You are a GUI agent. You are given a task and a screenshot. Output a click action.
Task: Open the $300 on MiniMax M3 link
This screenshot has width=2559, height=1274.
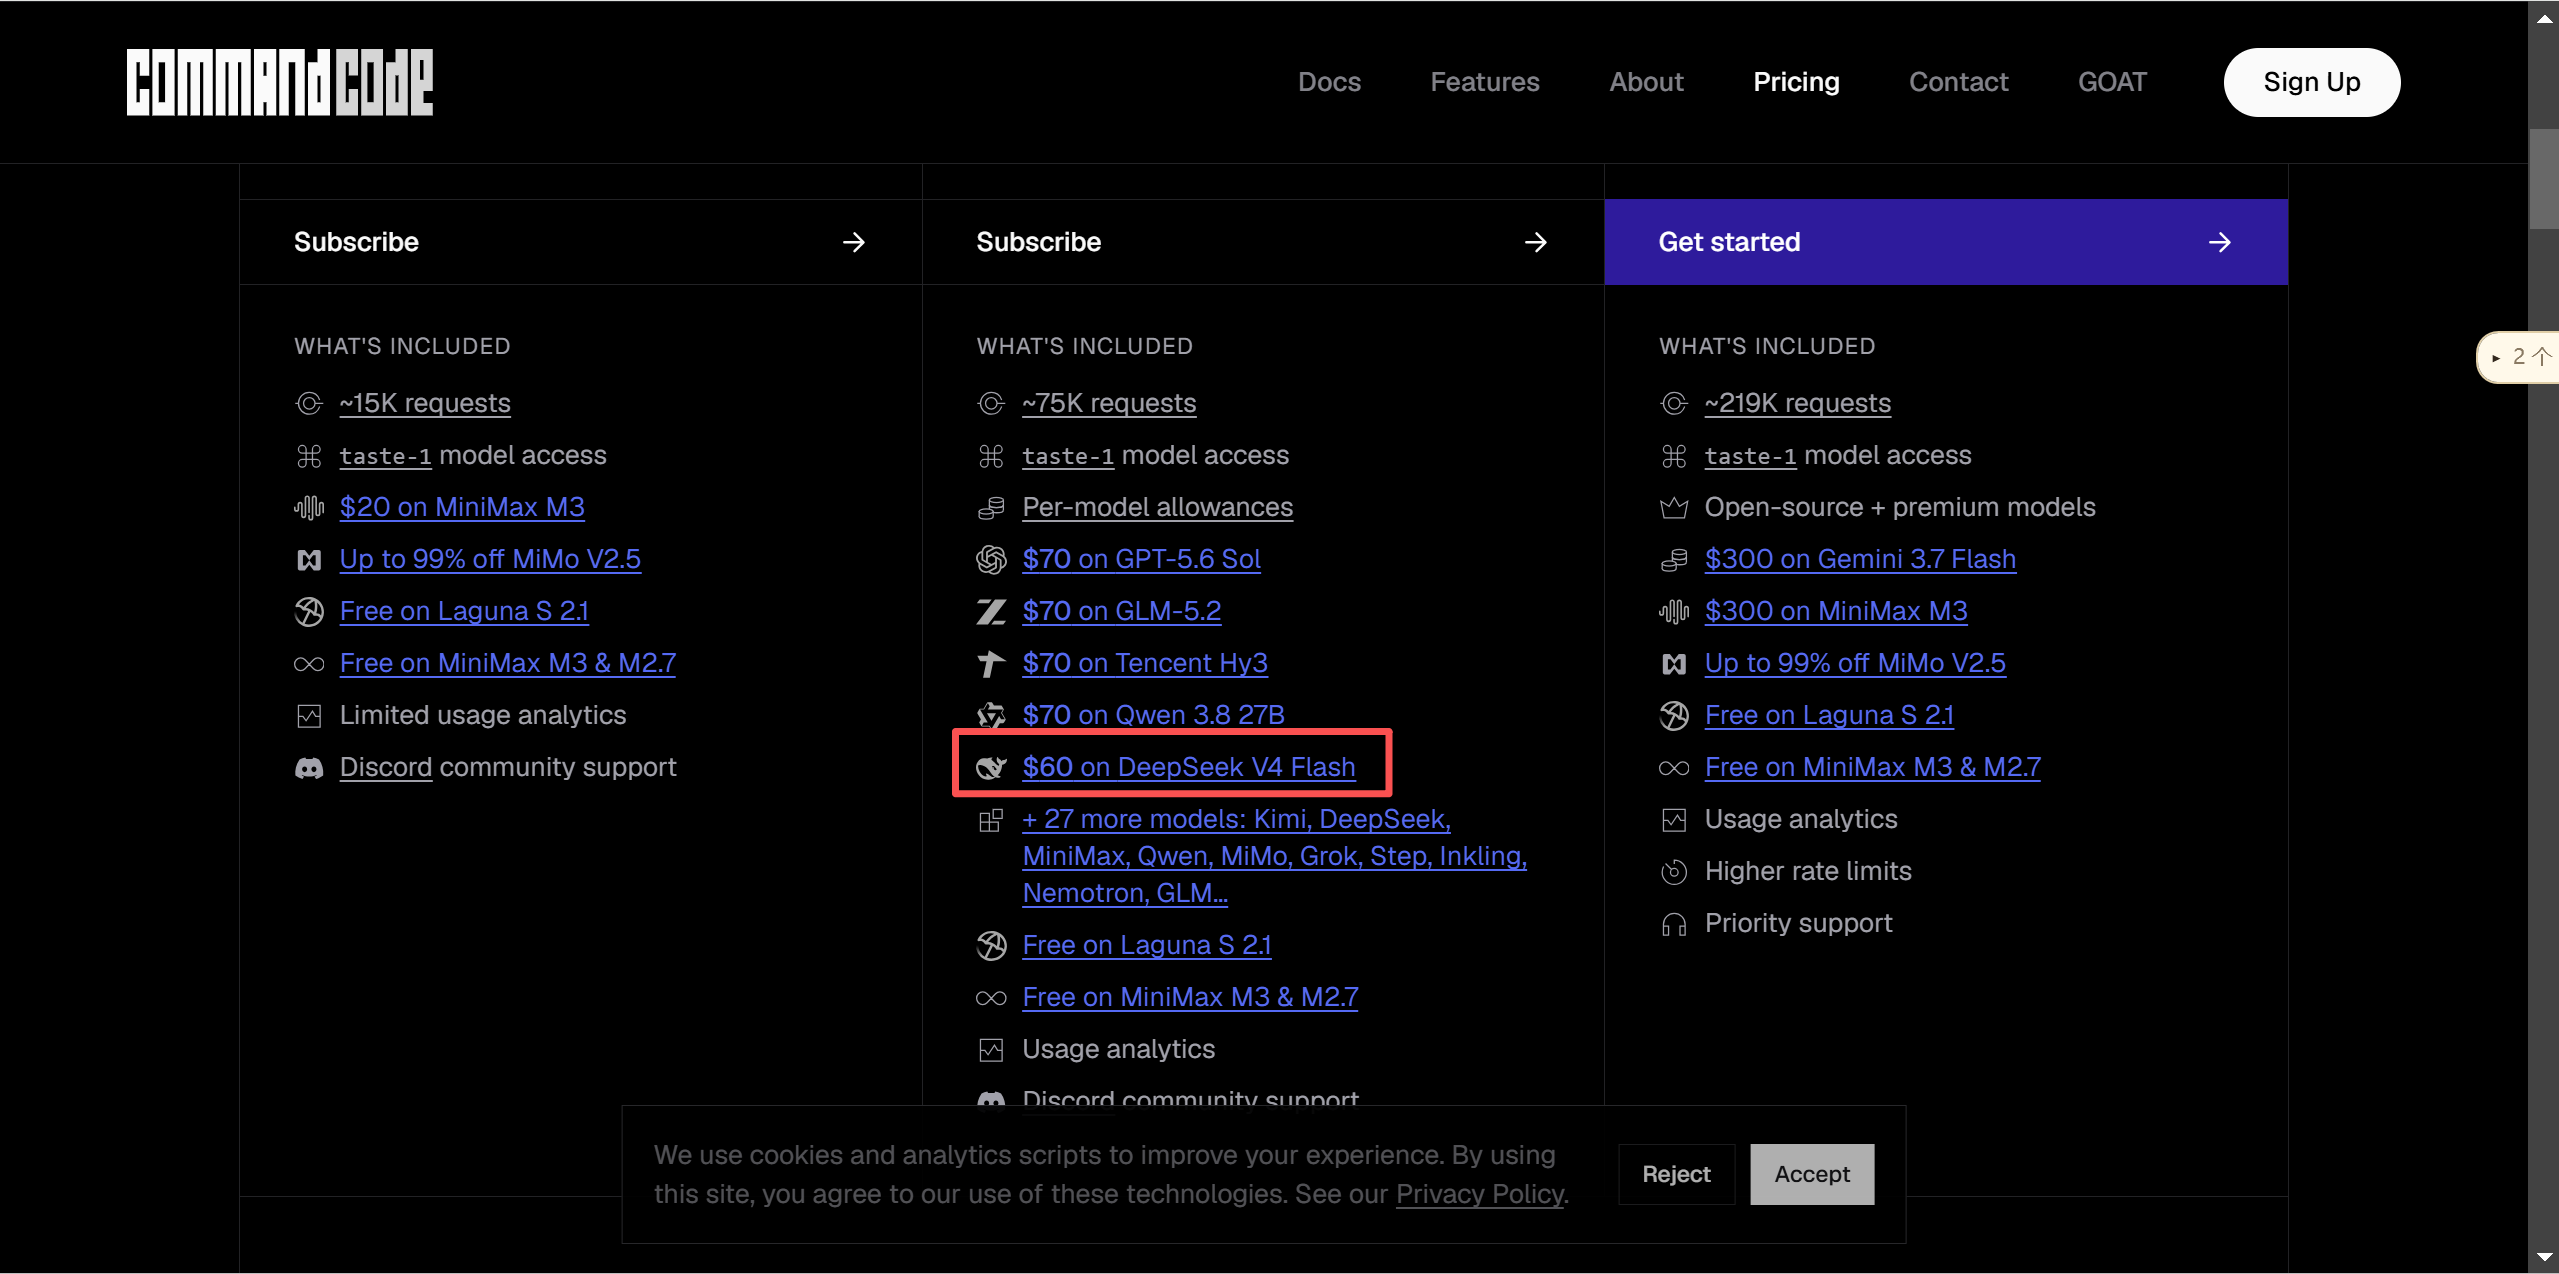[1836, 612]
